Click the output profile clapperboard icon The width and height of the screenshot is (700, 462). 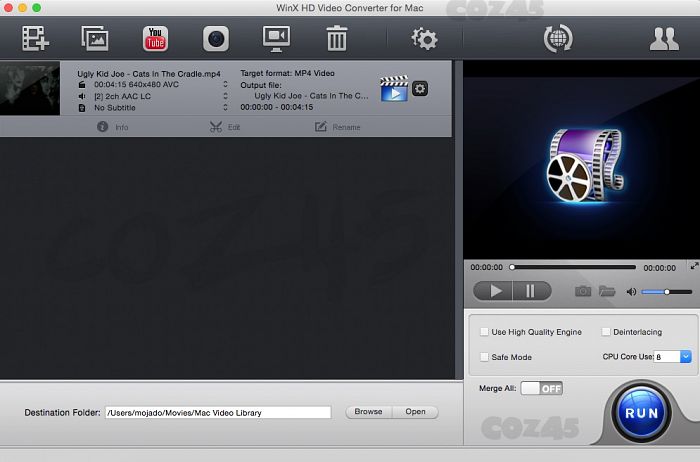coord(394,88)
